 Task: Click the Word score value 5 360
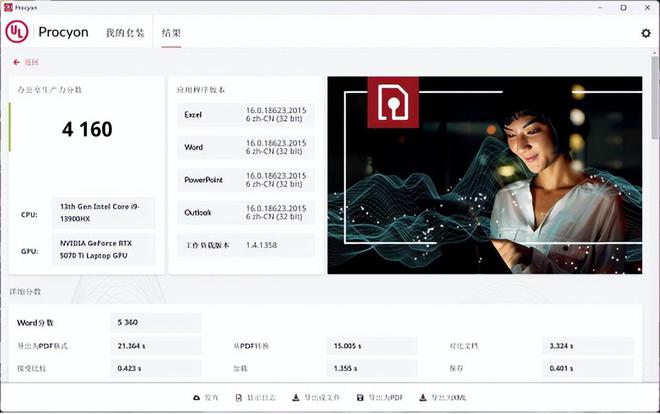[156, 323]
